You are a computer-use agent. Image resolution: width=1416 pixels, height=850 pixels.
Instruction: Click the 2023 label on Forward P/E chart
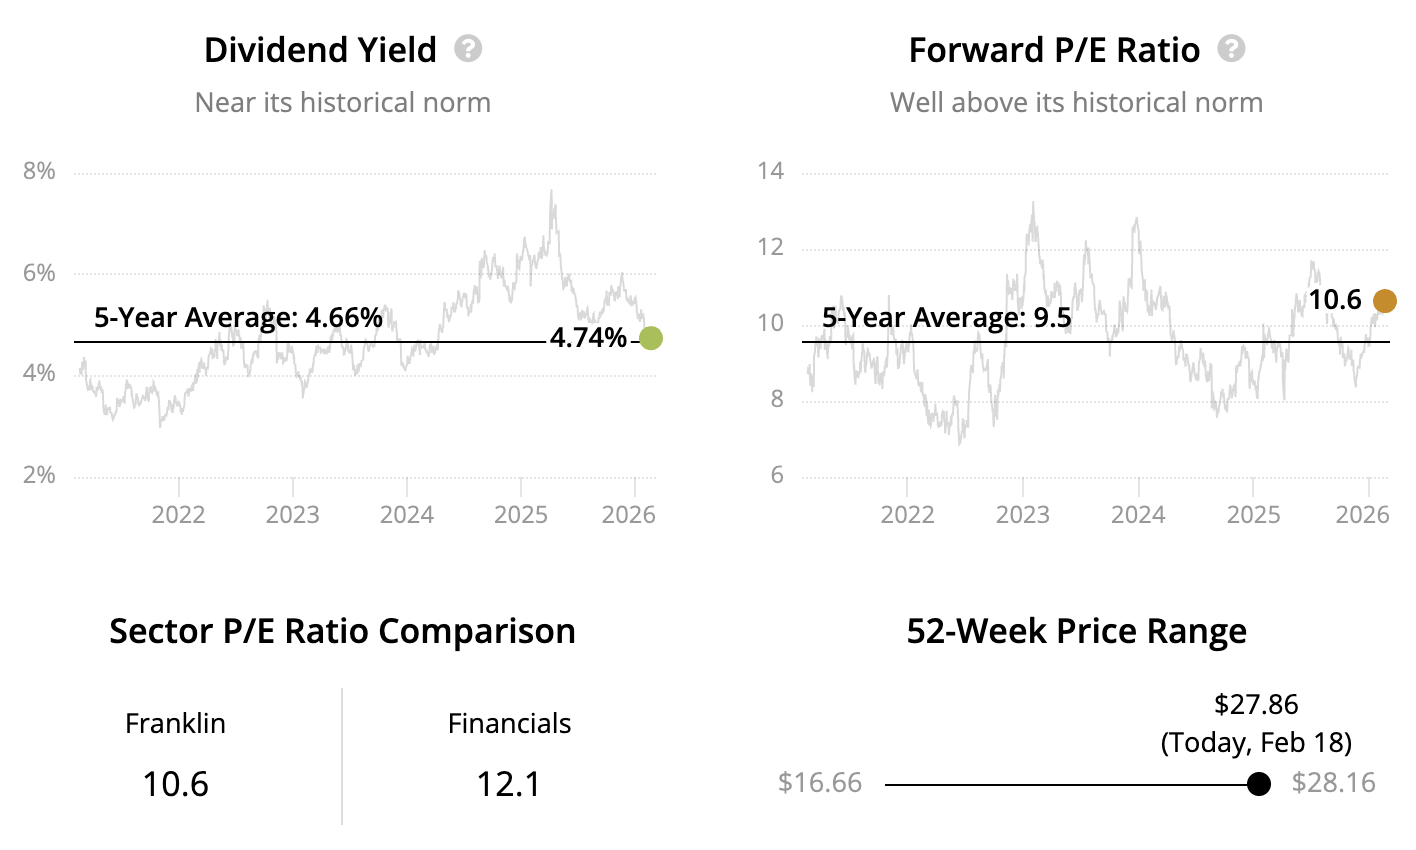click(1023, 514)
